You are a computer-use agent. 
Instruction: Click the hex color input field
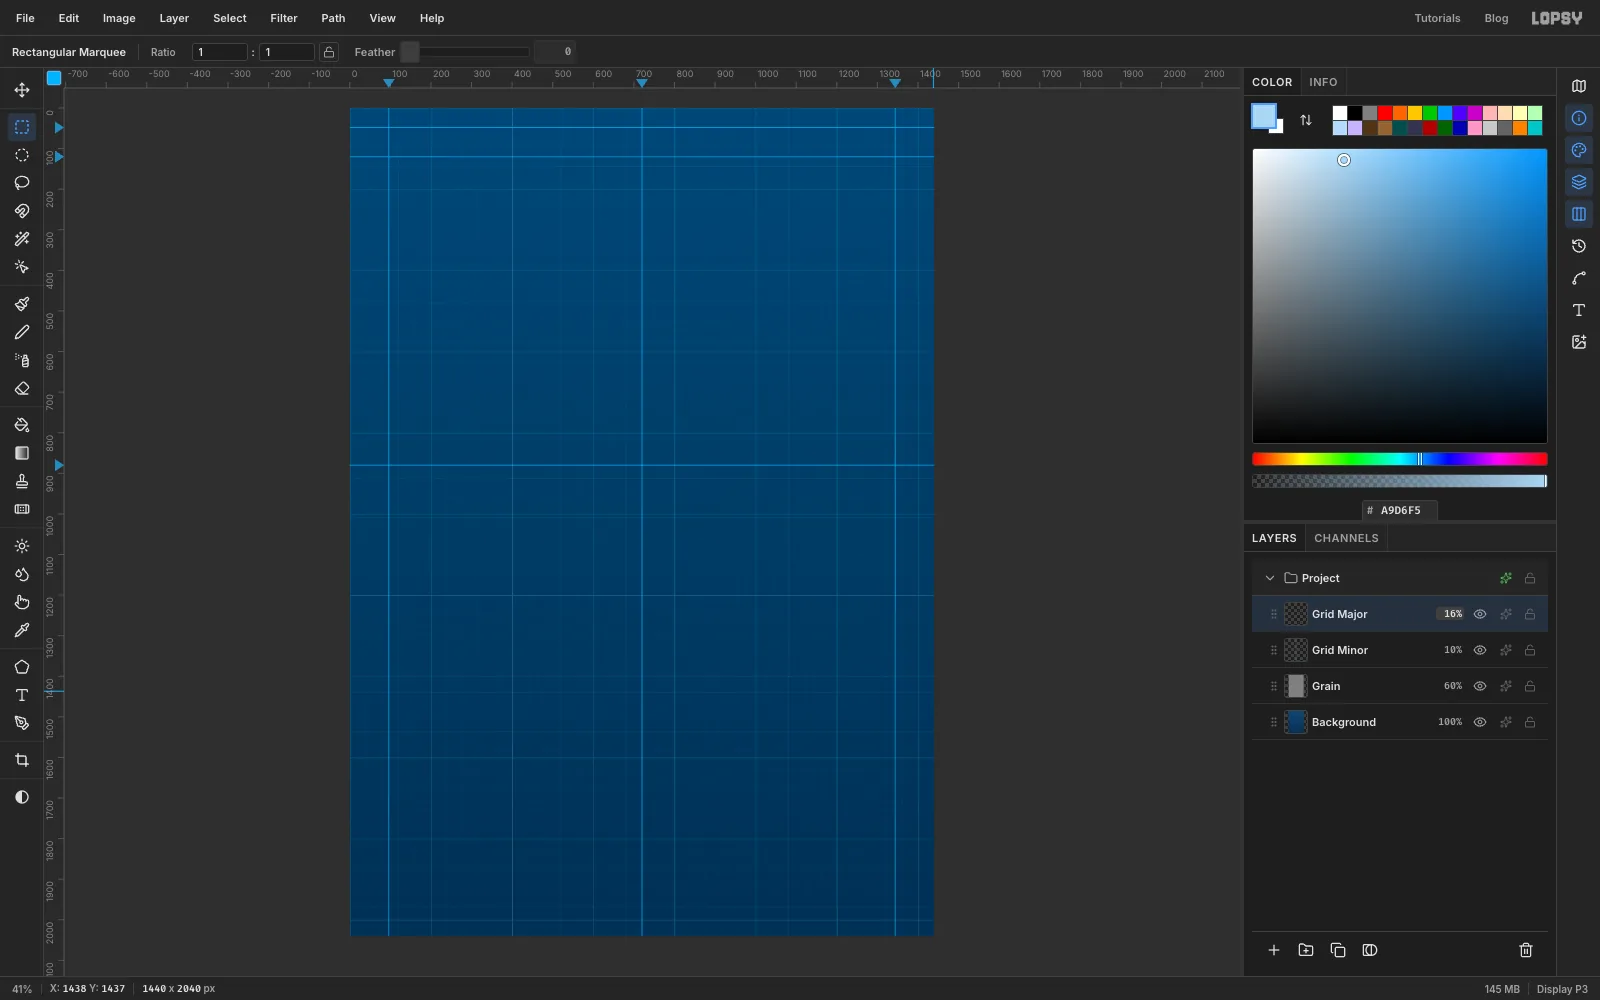1400,510
